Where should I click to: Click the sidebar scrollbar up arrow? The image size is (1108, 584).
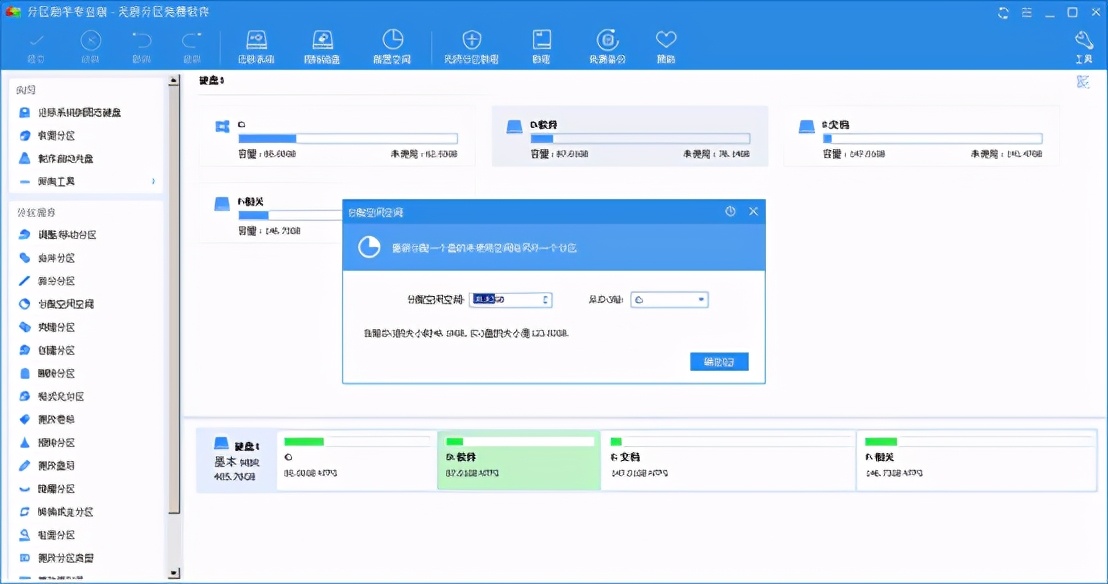point(174,81)
